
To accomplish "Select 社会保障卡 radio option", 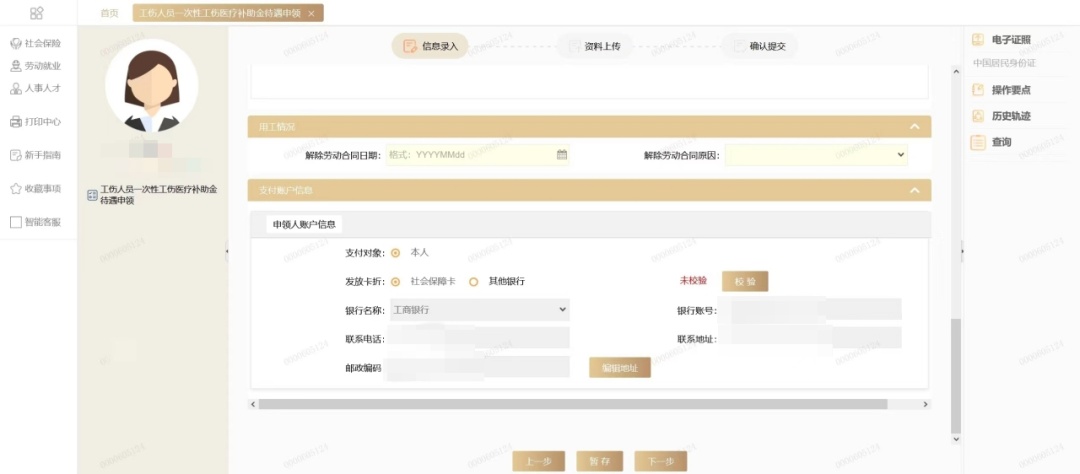I will [396, 282].
